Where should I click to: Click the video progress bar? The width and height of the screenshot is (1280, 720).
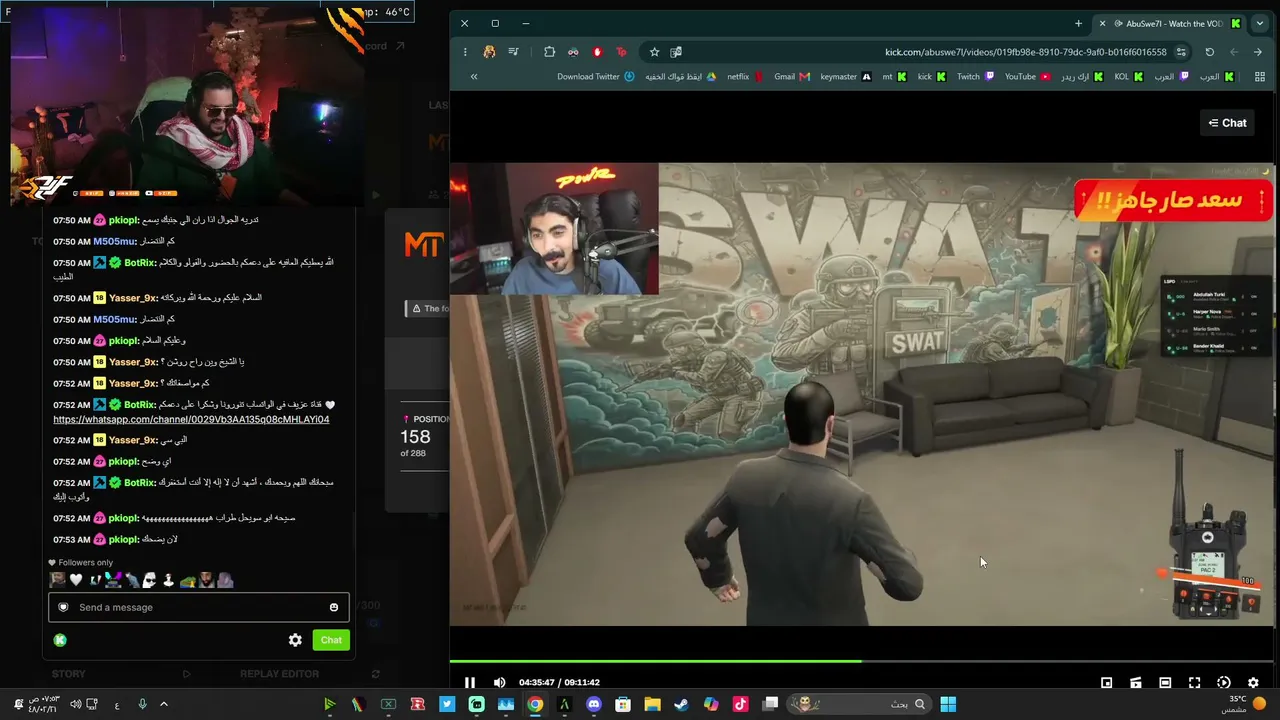pos(862,661)
